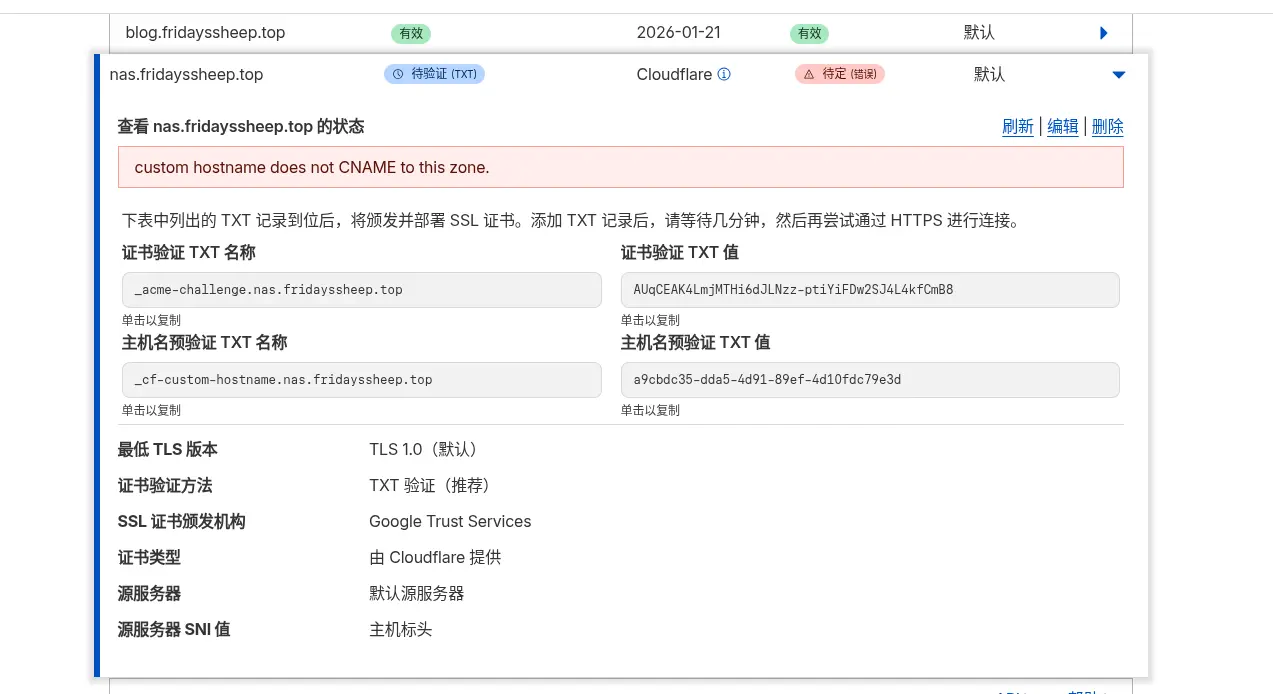The width and height of the screenshot is (1273, 694).
Task: Expand the blog.fridayssheep.top row details
Action: (x=1102, y=33)
